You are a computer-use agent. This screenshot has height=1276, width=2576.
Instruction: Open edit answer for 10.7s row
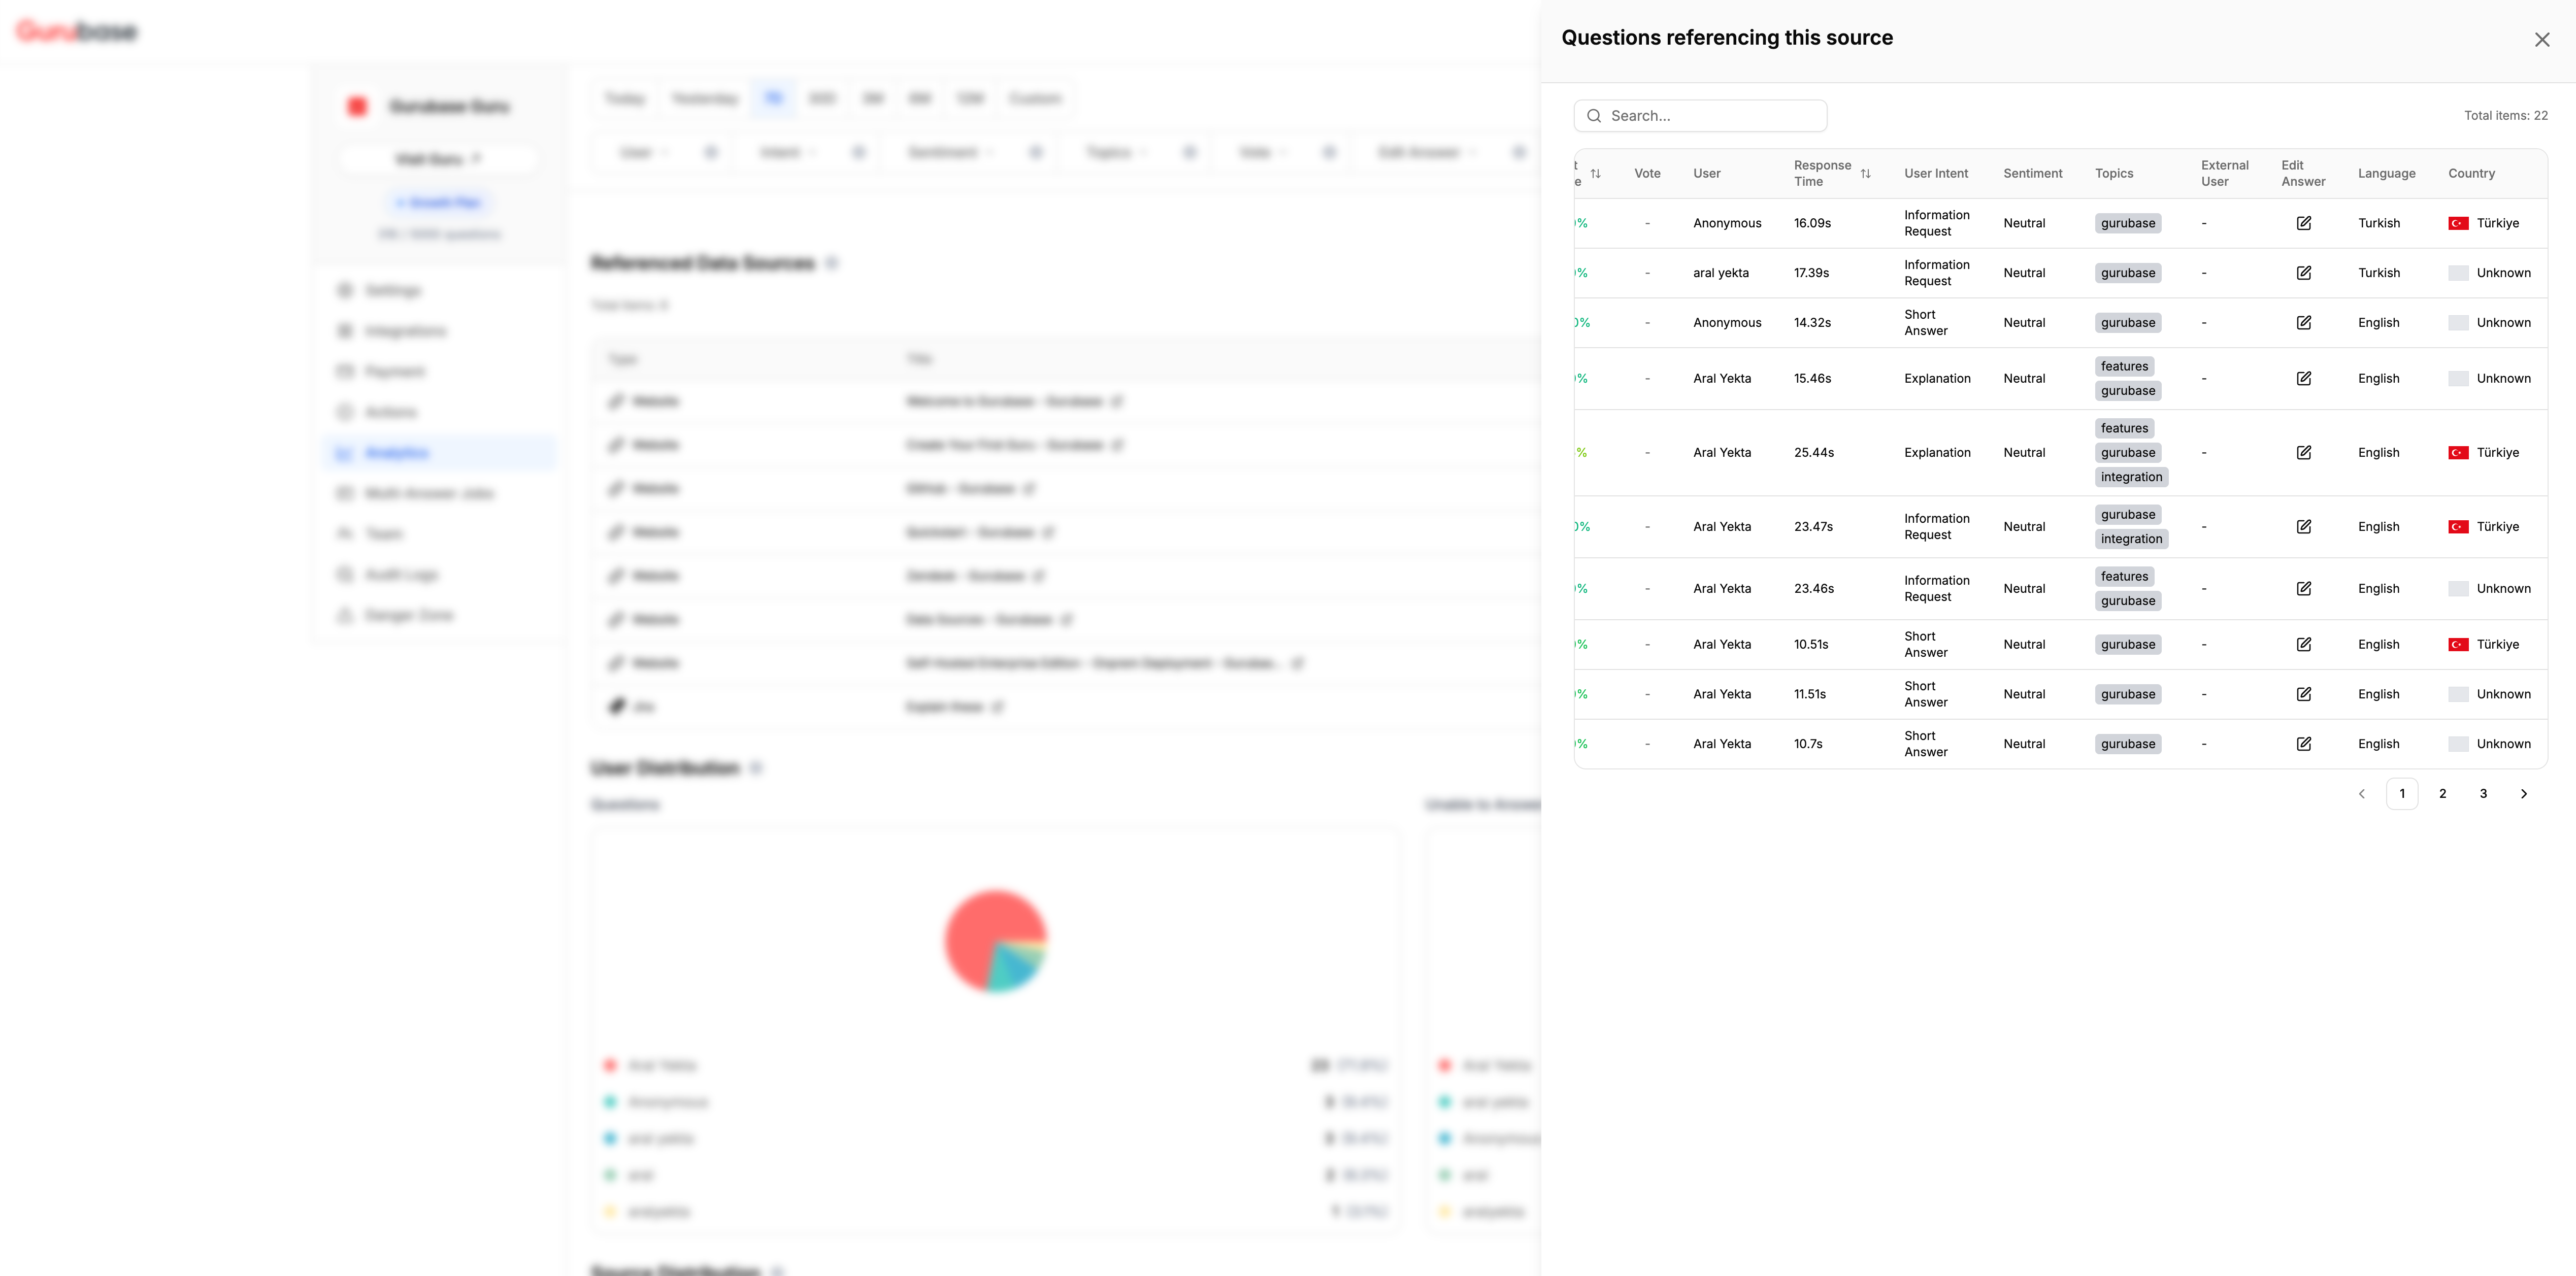point(2303,744)
